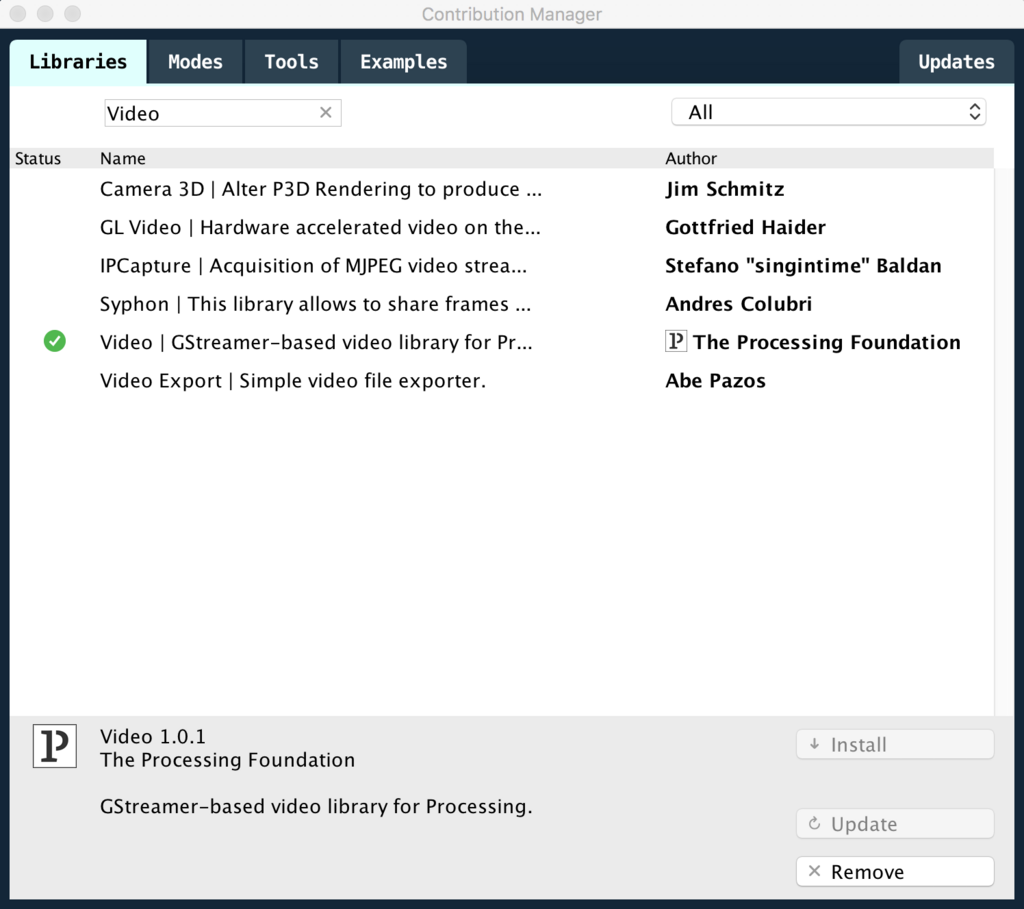
Task: Sort by the Author column header
Action: point(691,159)
